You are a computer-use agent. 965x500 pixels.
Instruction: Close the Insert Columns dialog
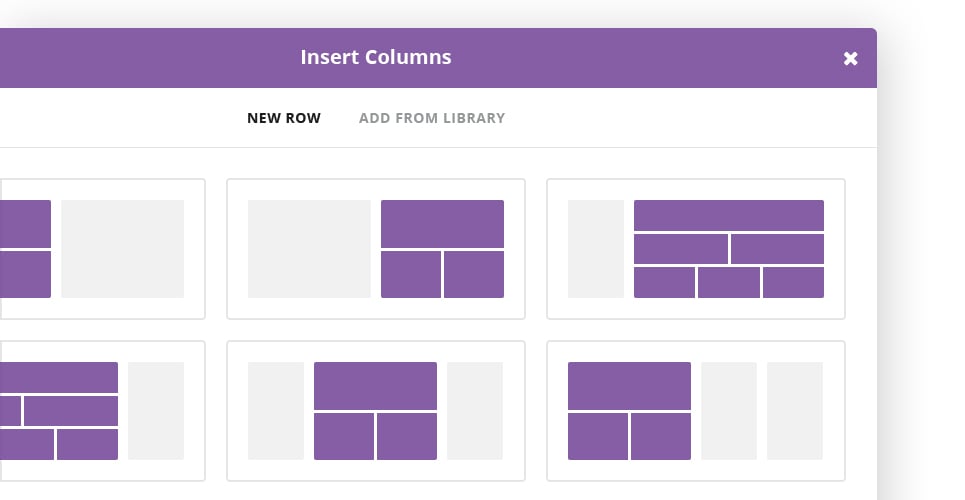coord(850,58)
